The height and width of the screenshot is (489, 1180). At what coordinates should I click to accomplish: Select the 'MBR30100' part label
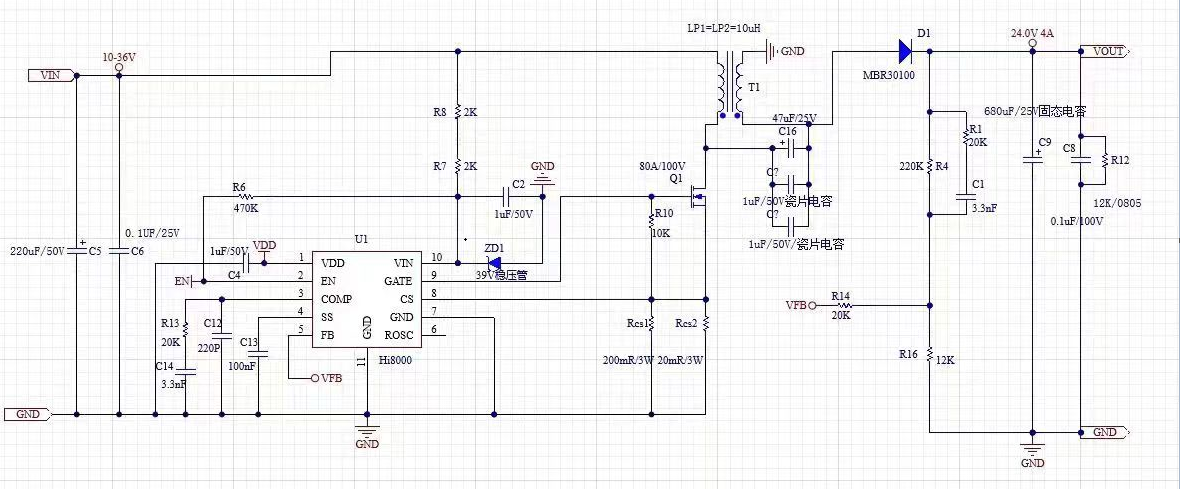click(889, 75)
